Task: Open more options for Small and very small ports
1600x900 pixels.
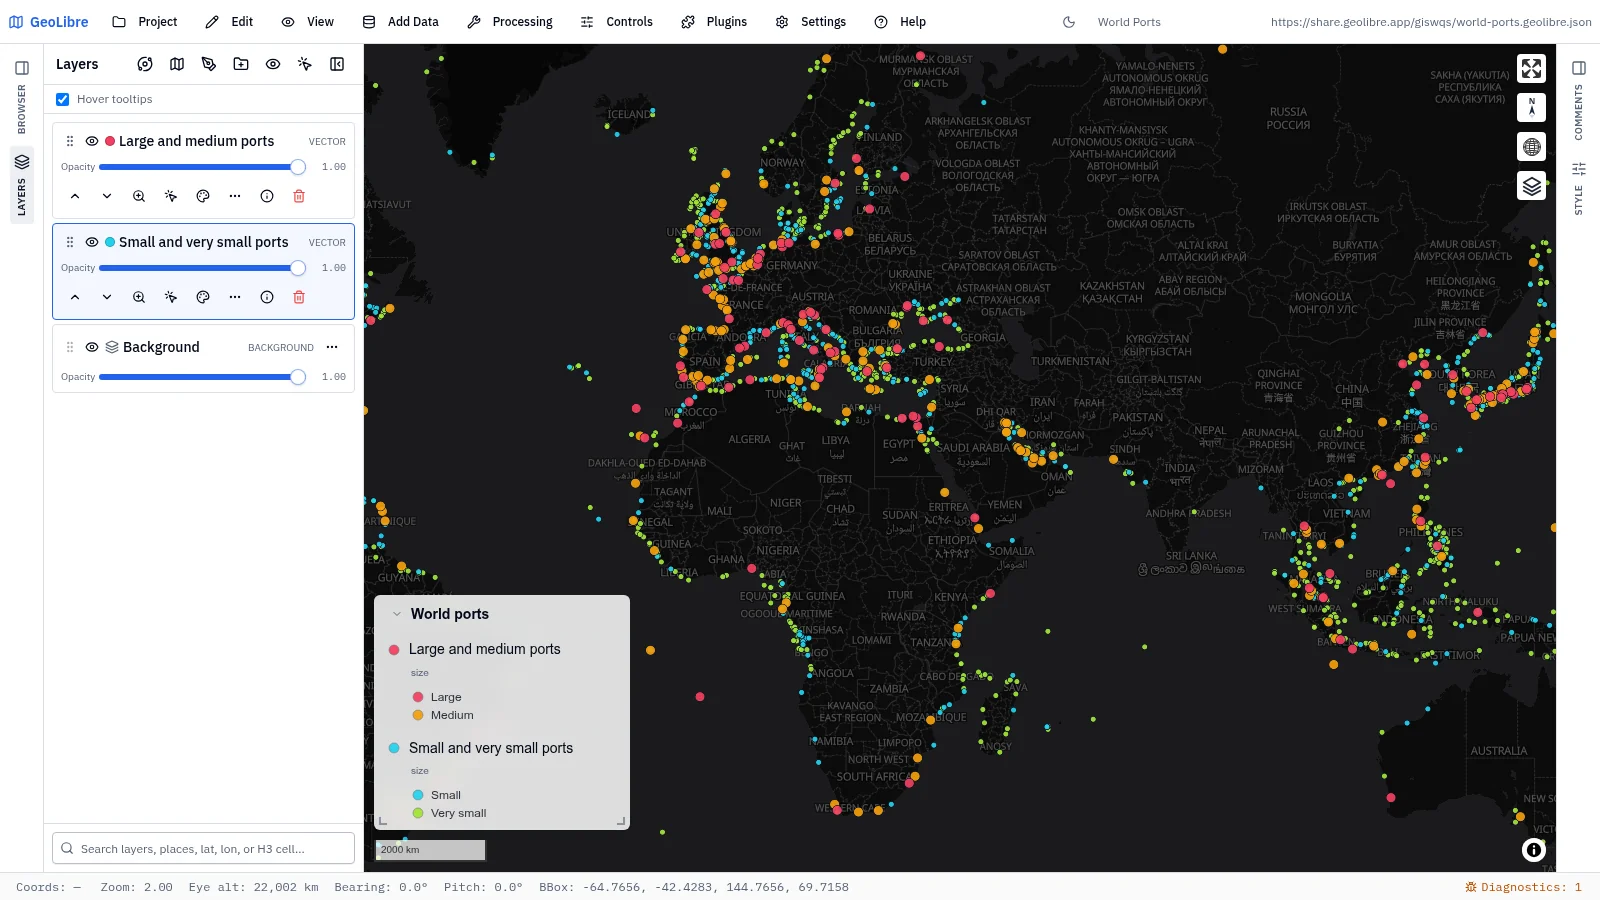Action: [x=235, y=297]
